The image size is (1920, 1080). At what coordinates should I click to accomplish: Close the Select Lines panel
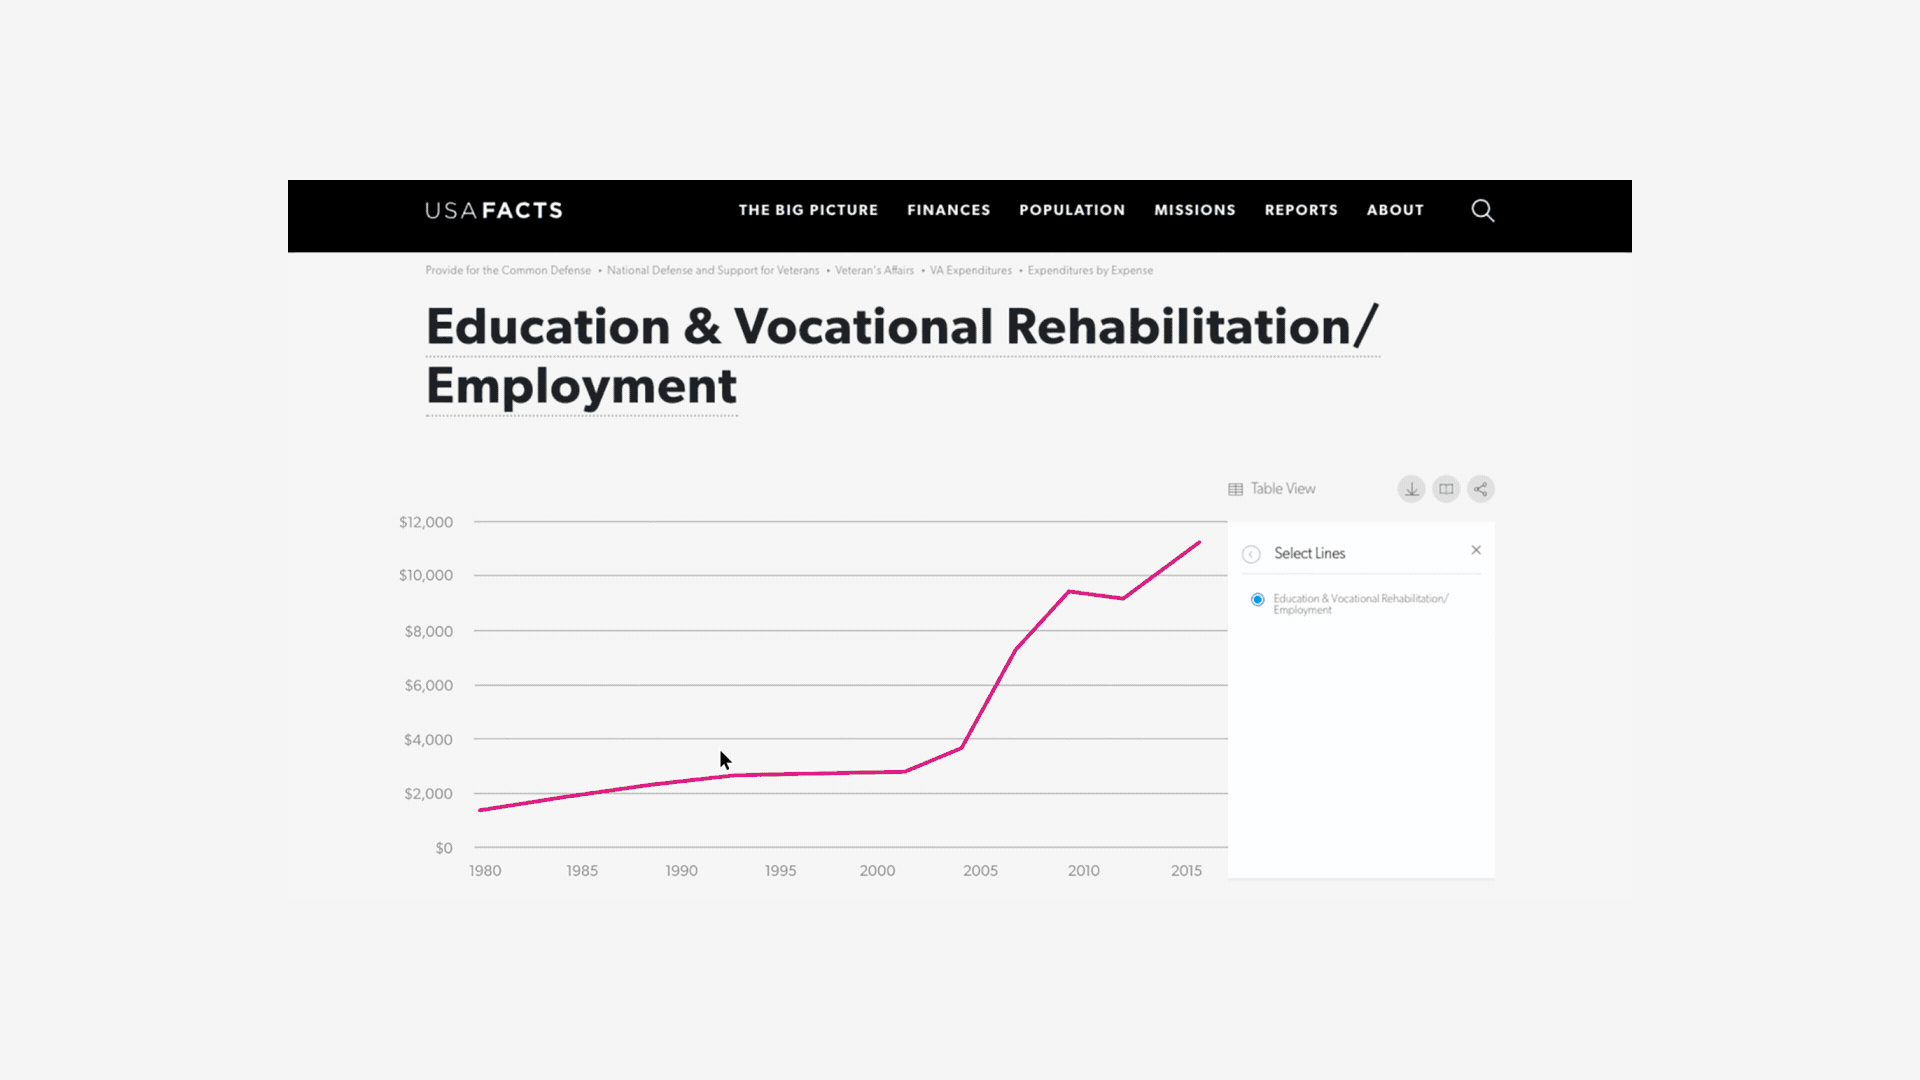[1476, 550]
